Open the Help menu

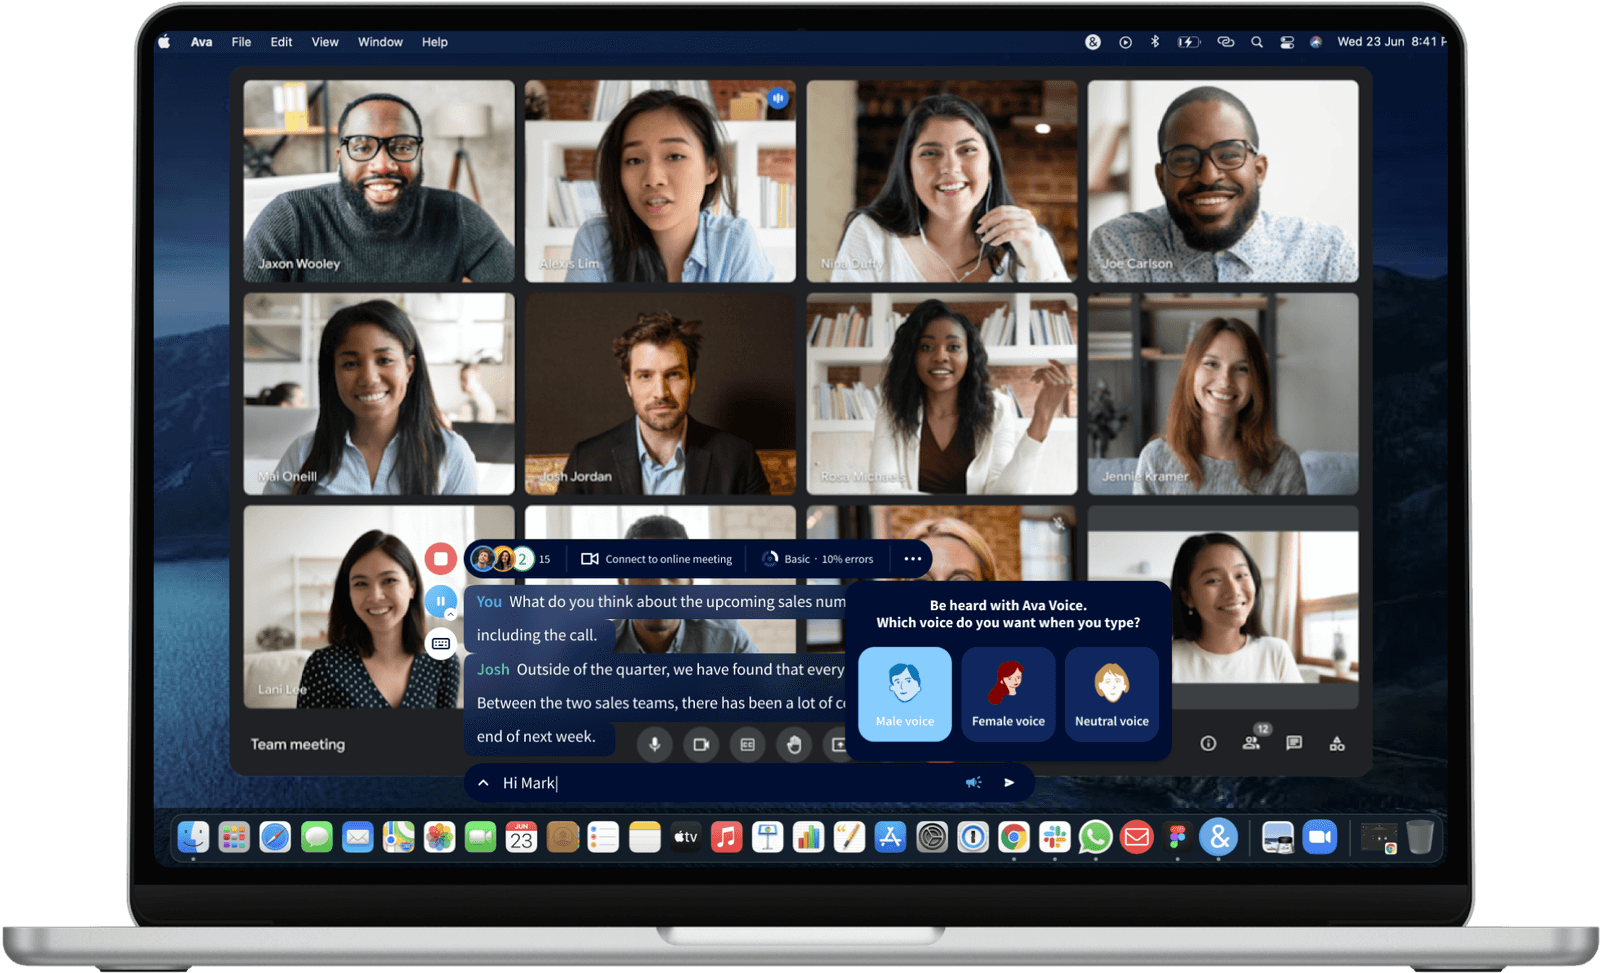coord(434,42)
